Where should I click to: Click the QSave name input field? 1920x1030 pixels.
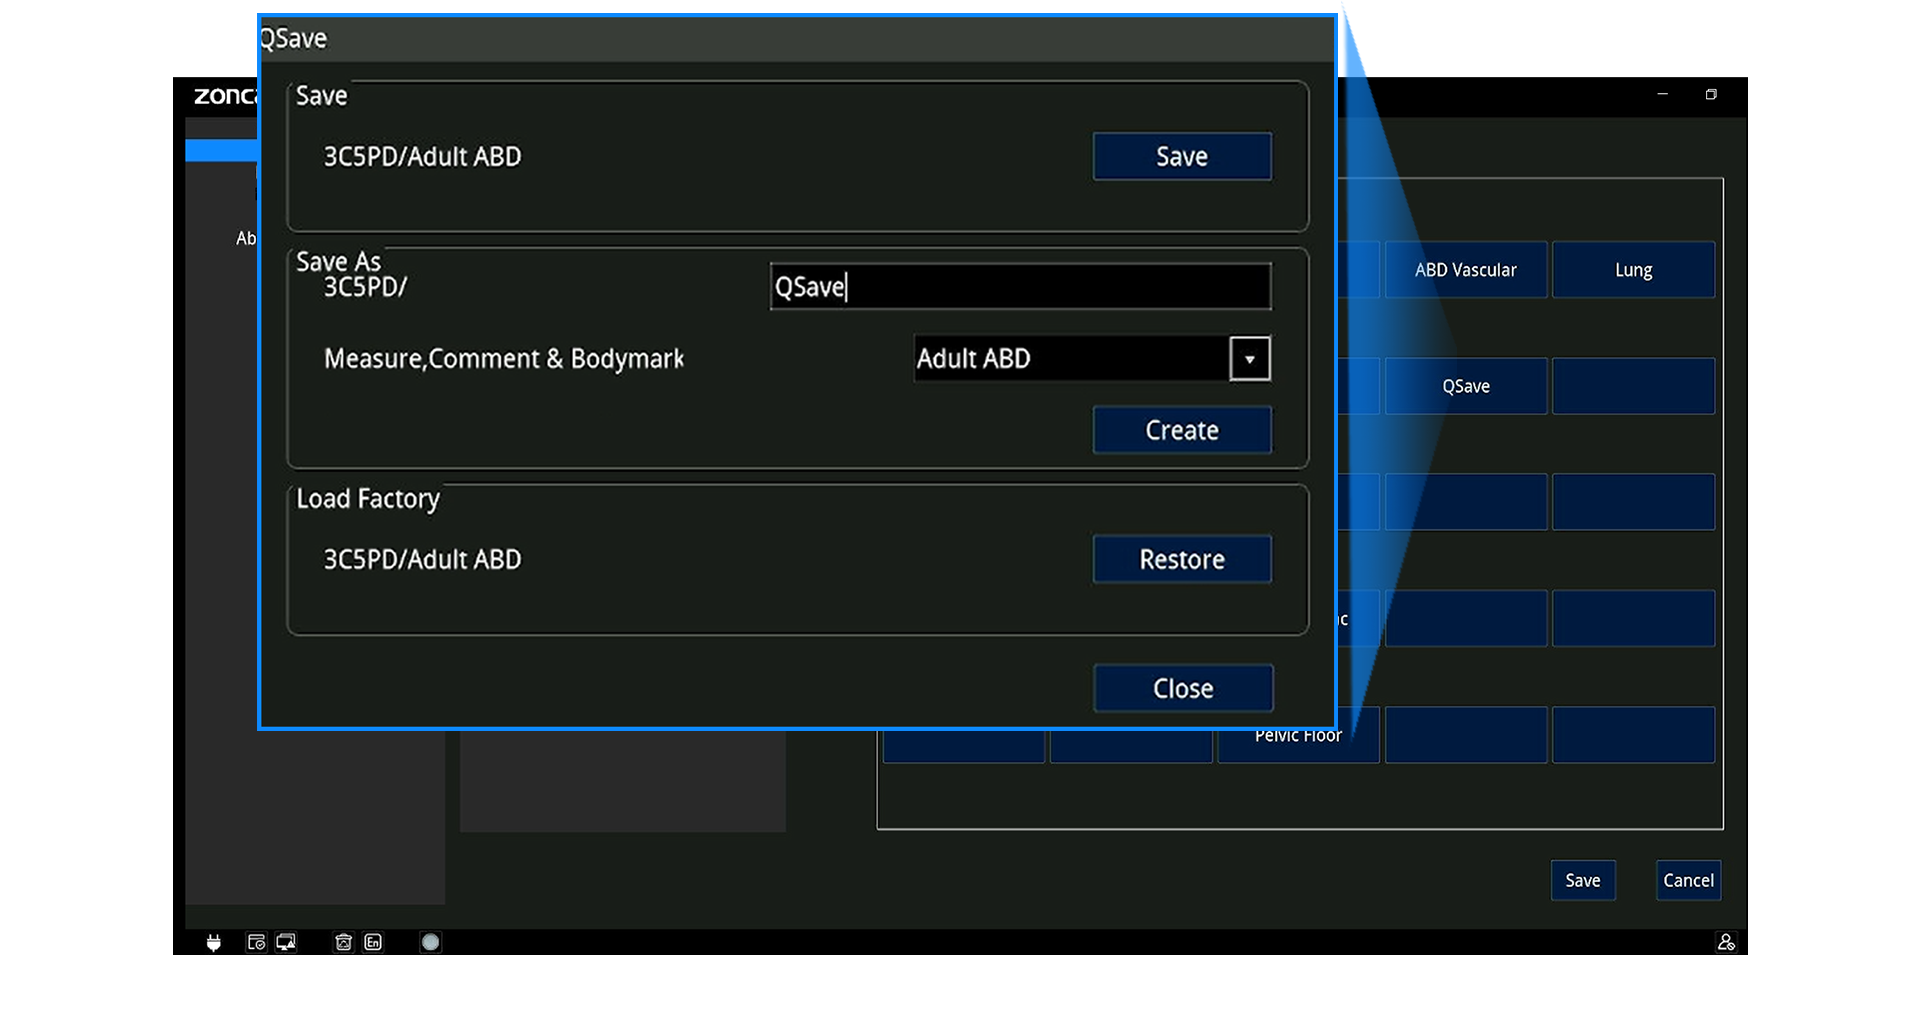(x=1020, y=287)
